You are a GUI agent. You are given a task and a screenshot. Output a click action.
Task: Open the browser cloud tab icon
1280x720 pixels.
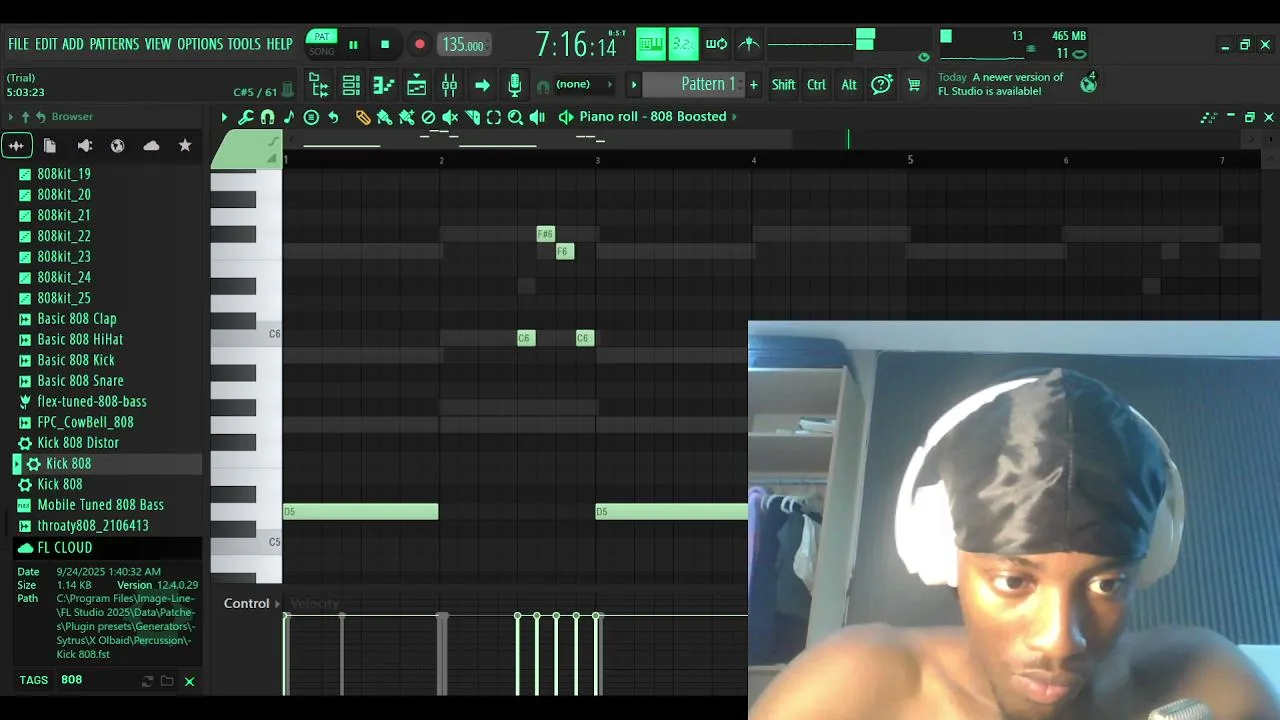[151, 146]
